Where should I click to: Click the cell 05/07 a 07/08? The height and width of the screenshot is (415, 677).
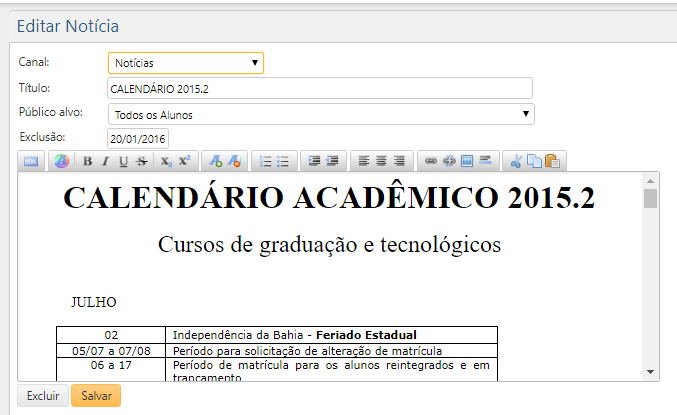coord(111,351)
